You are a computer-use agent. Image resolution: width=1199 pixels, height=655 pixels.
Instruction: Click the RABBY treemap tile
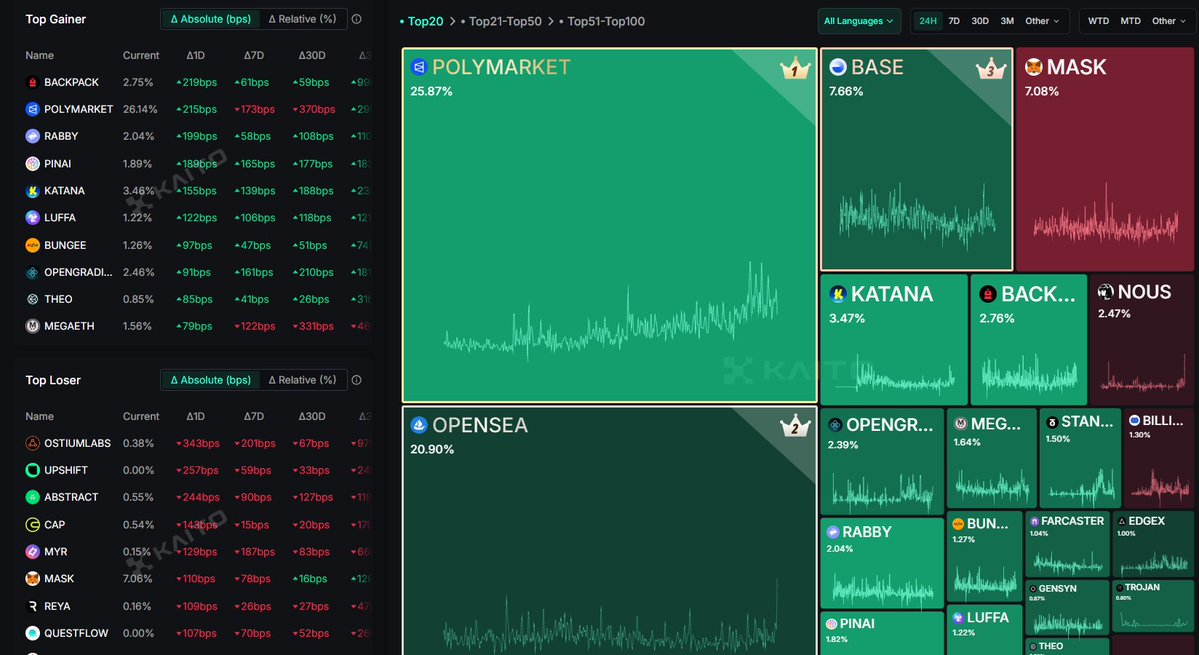(x=882, y=563)
